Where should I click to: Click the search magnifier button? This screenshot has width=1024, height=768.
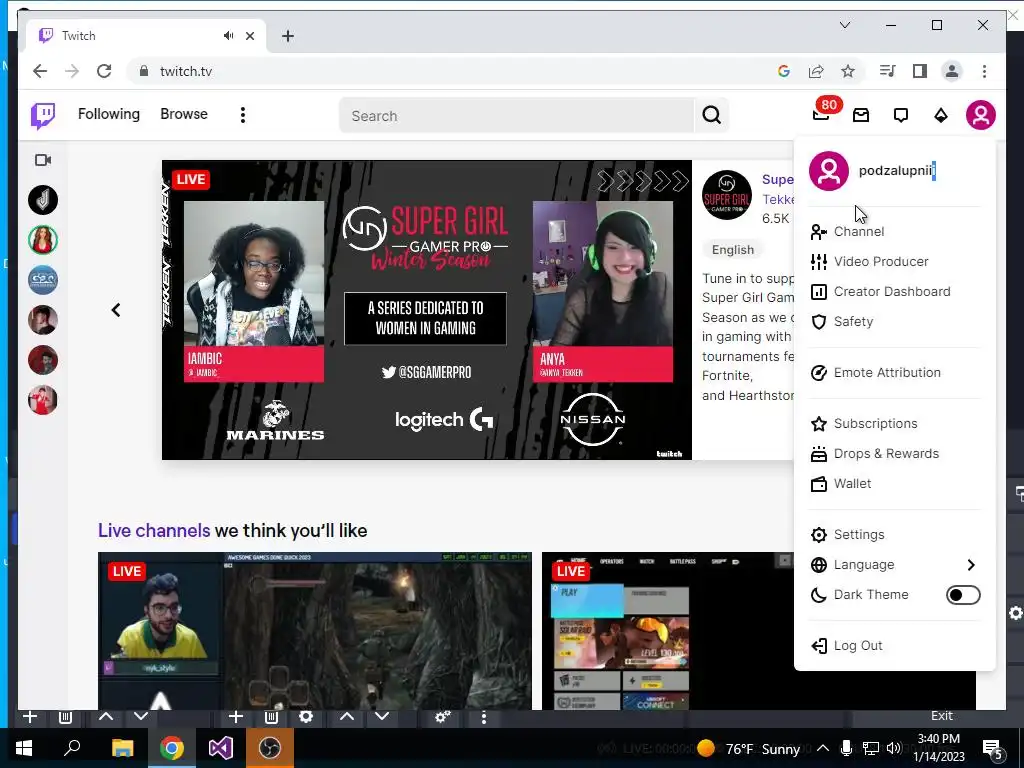711,116
